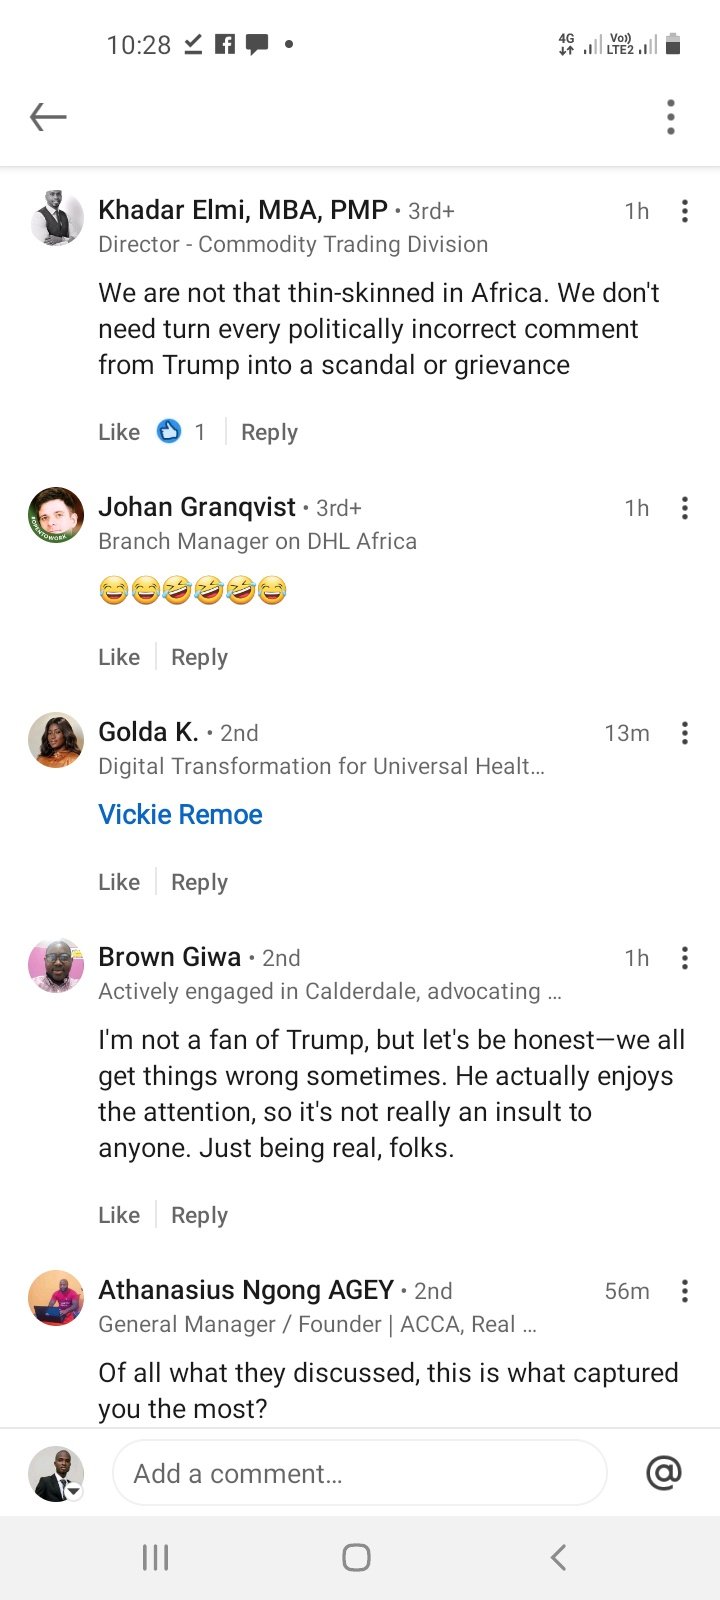Reply to Golda K.'s comment

click(x=199, y=882)
